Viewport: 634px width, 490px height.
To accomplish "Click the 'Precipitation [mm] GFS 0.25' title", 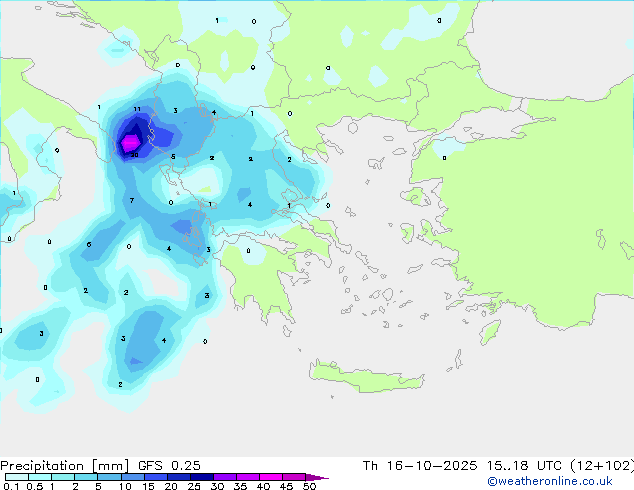I will click(x=100, y=466).
